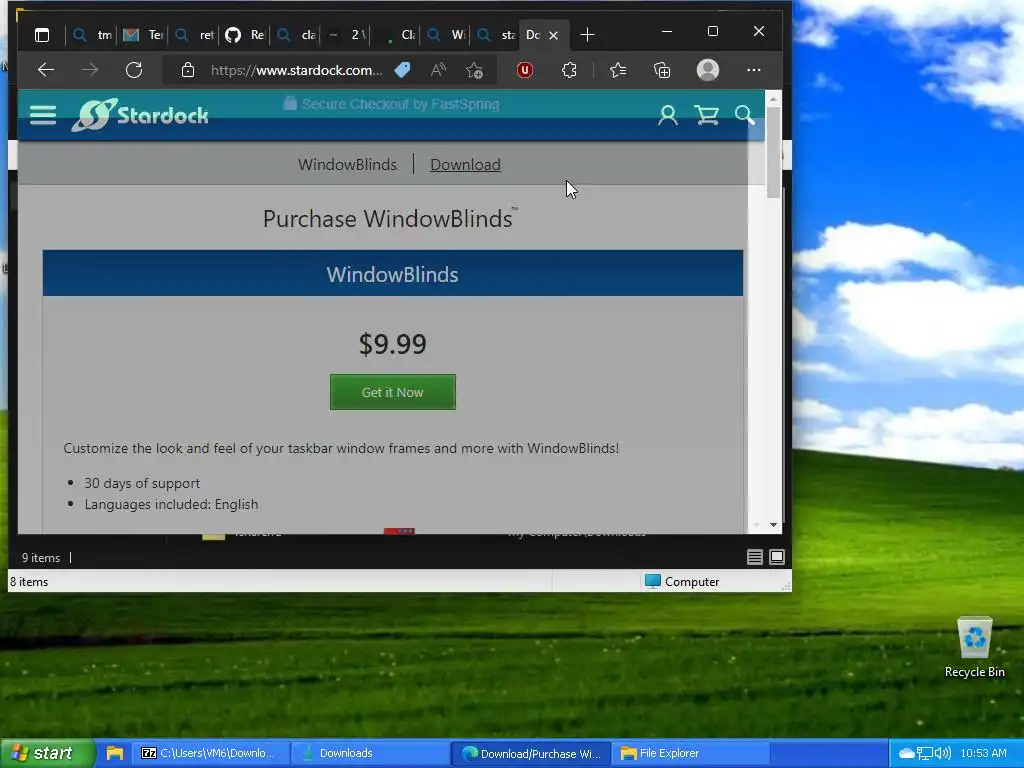
Task: Close the active Download tab
Action: 553,35
